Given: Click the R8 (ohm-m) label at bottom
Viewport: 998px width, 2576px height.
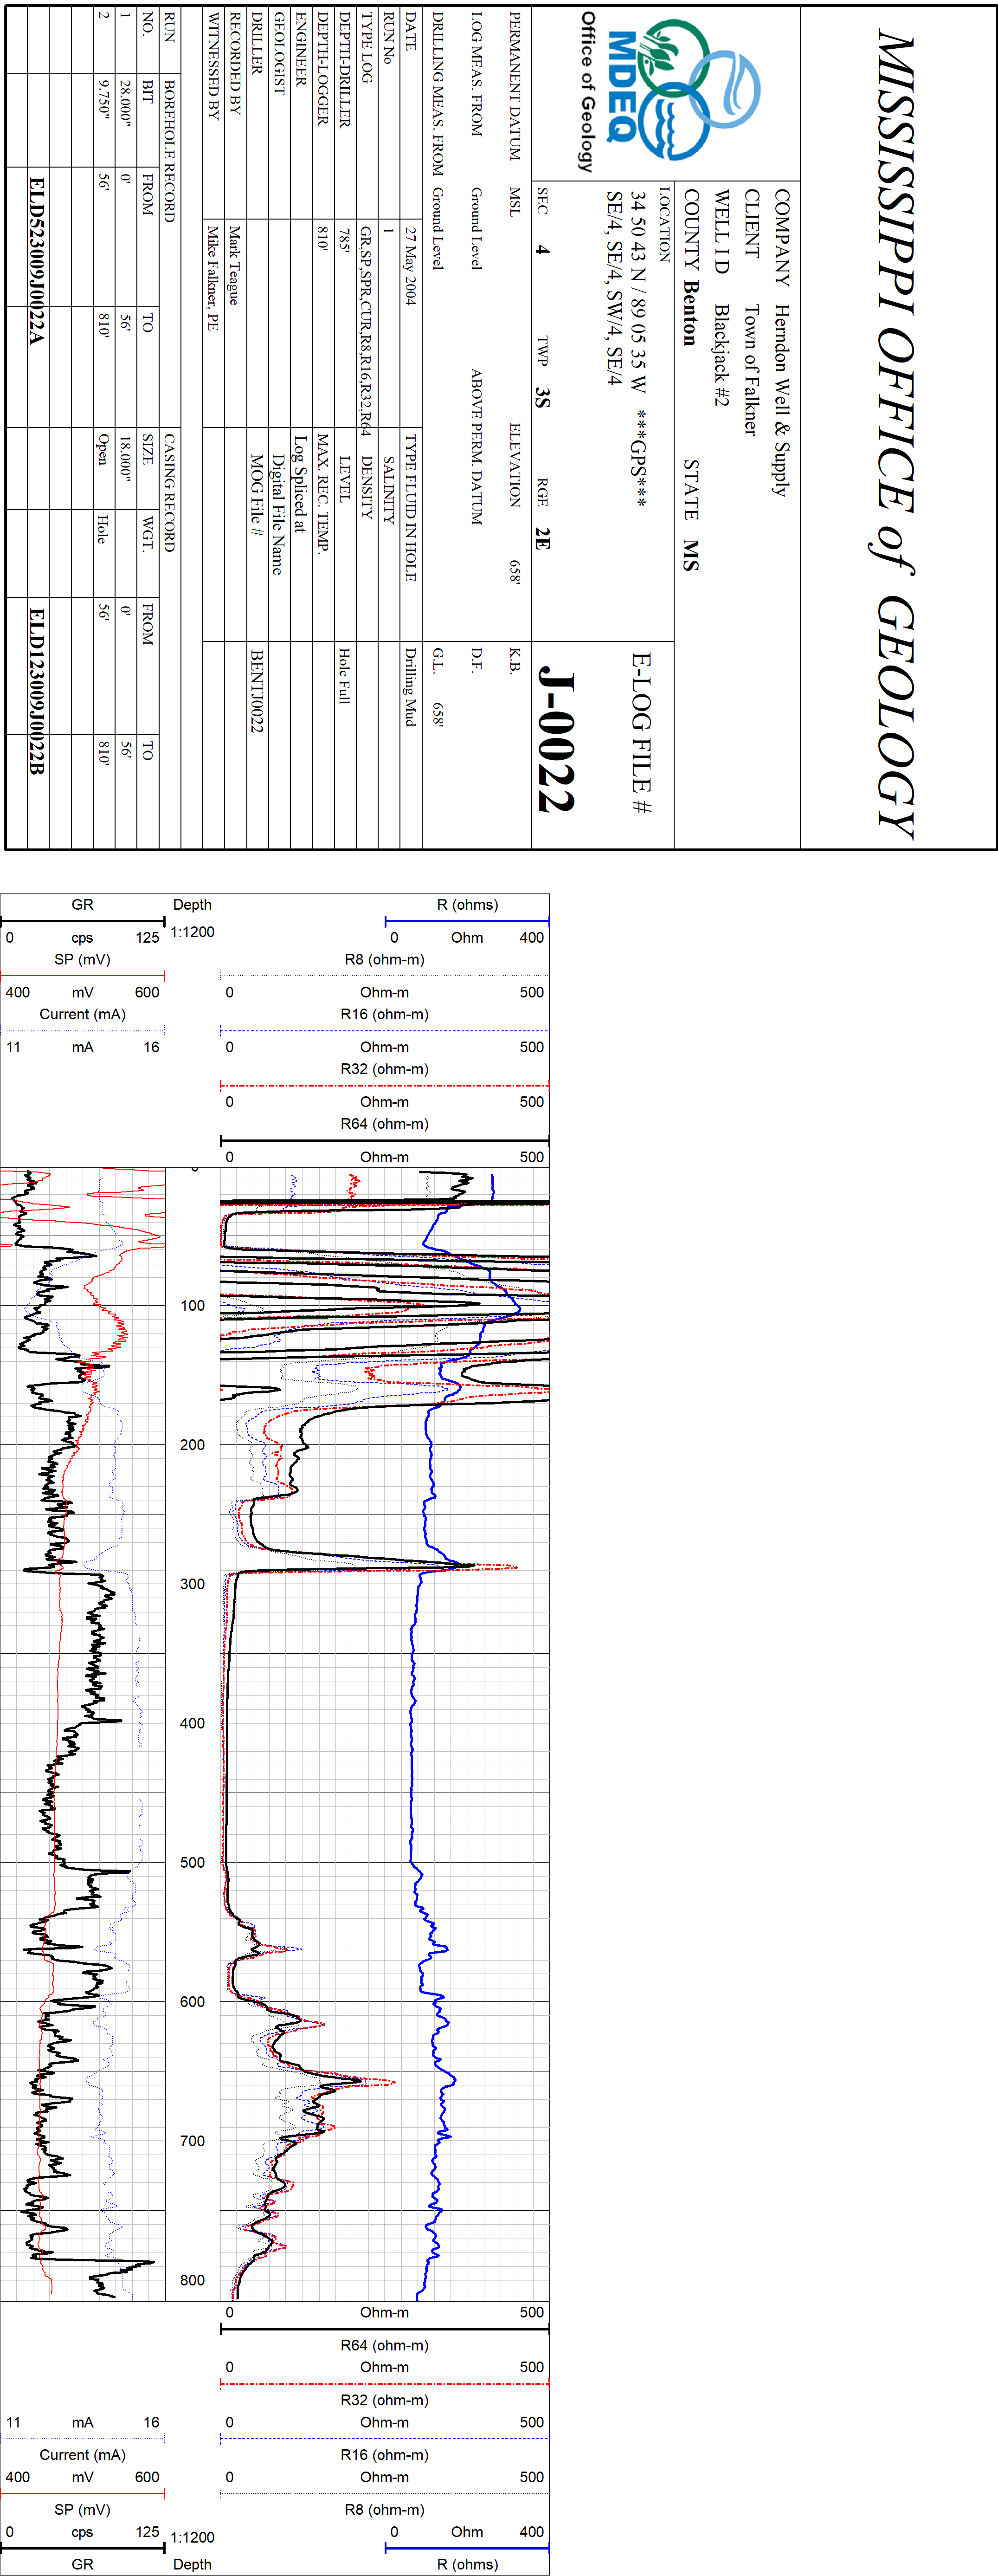Looking at the screenshot, I should point(384,2509).
